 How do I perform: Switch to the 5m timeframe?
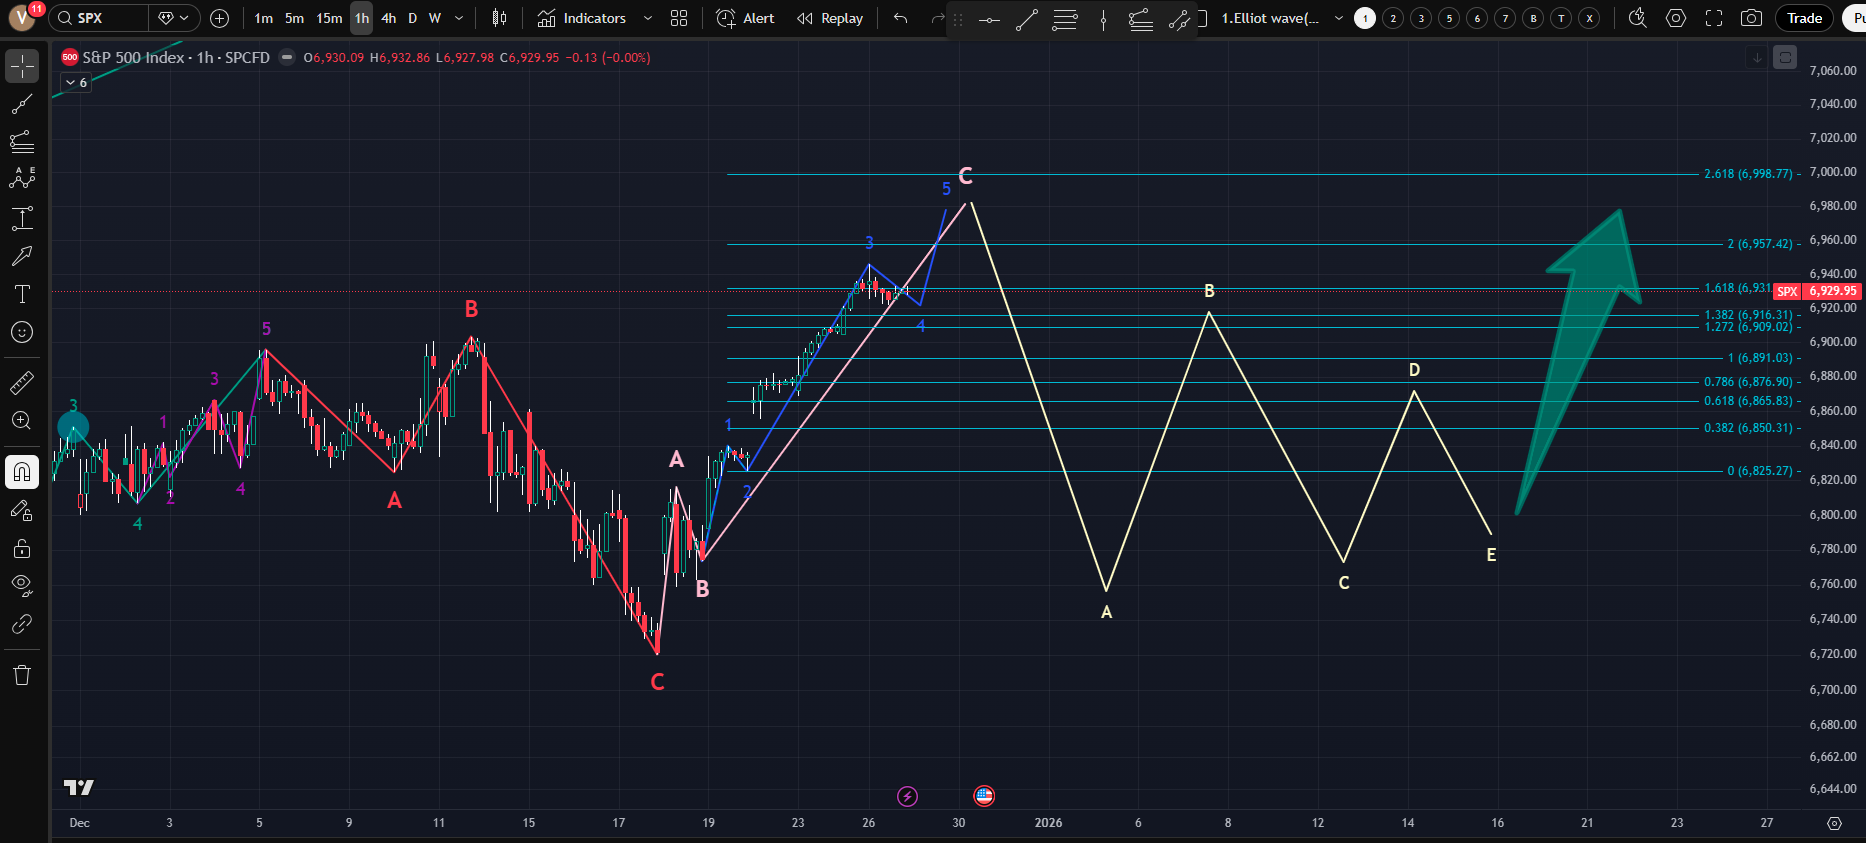tap(294, 18)
